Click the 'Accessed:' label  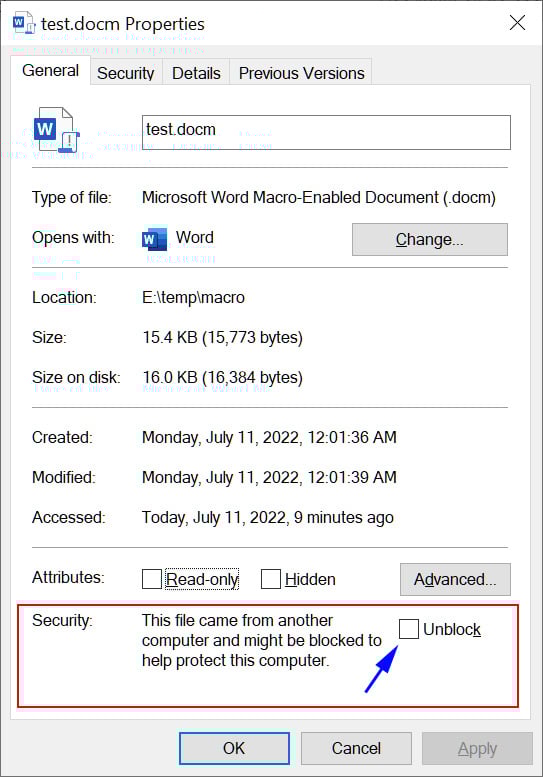pos(69,517)
